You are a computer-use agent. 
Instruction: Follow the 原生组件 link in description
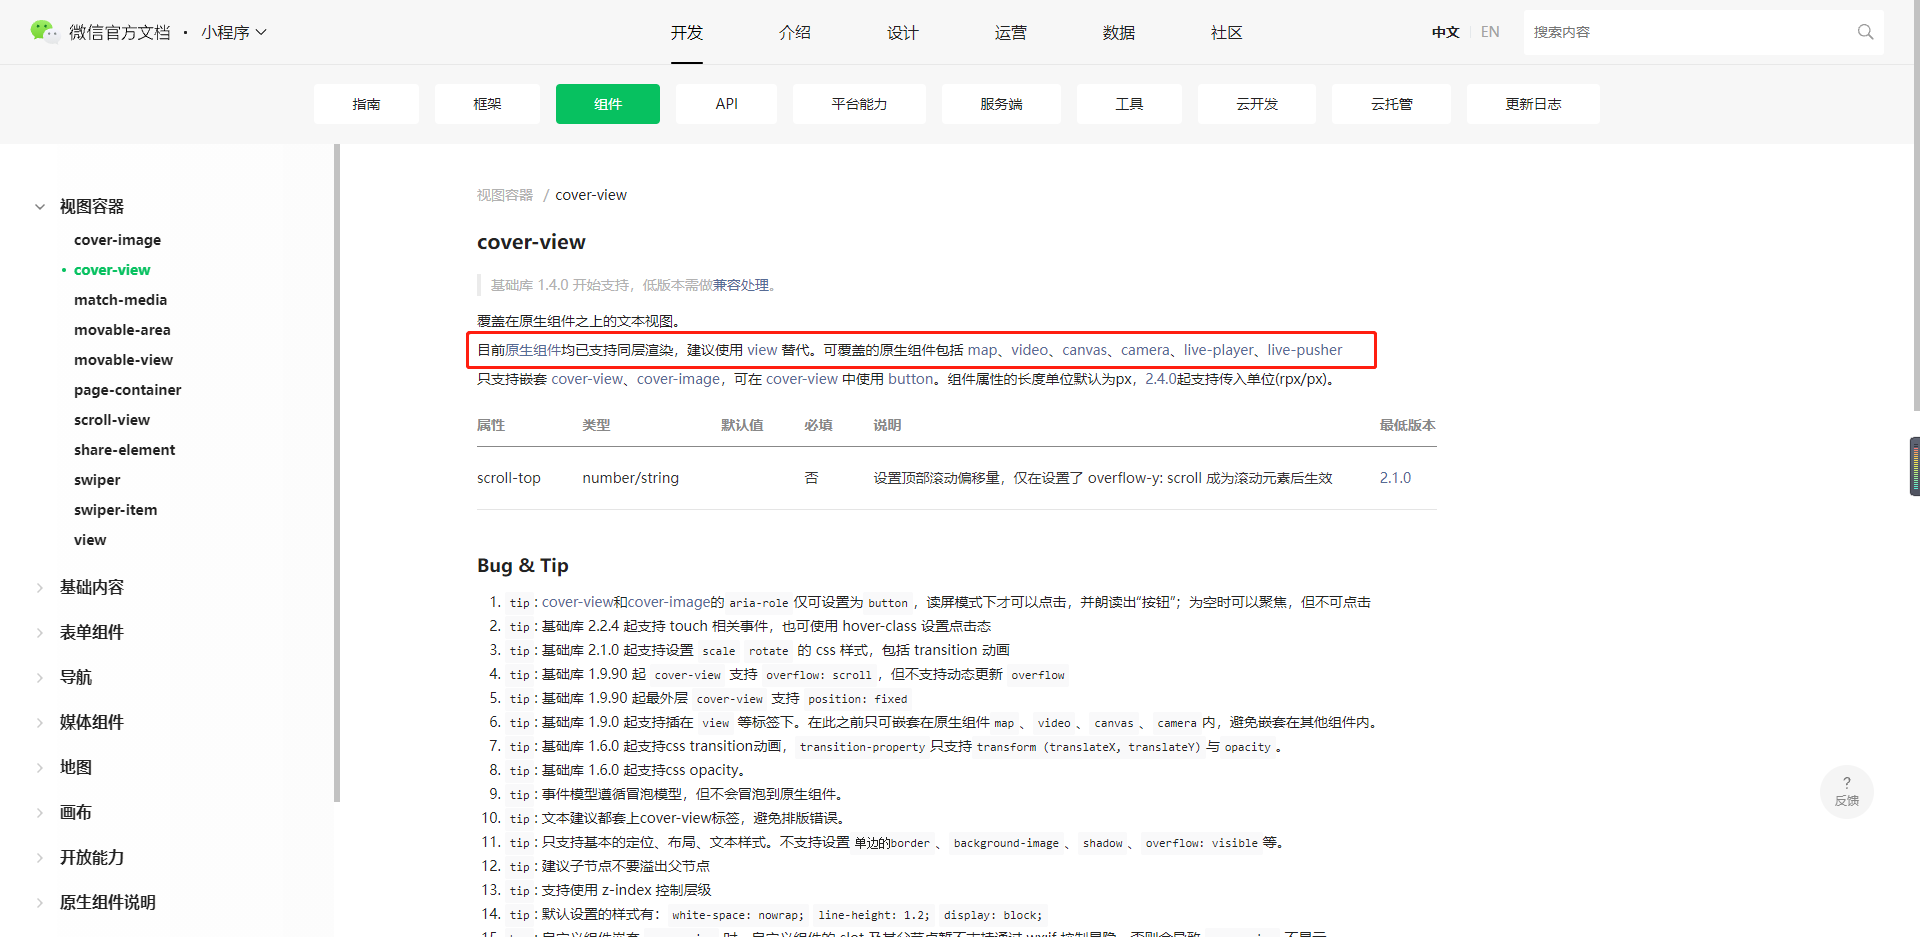click(x=533, y=350)
